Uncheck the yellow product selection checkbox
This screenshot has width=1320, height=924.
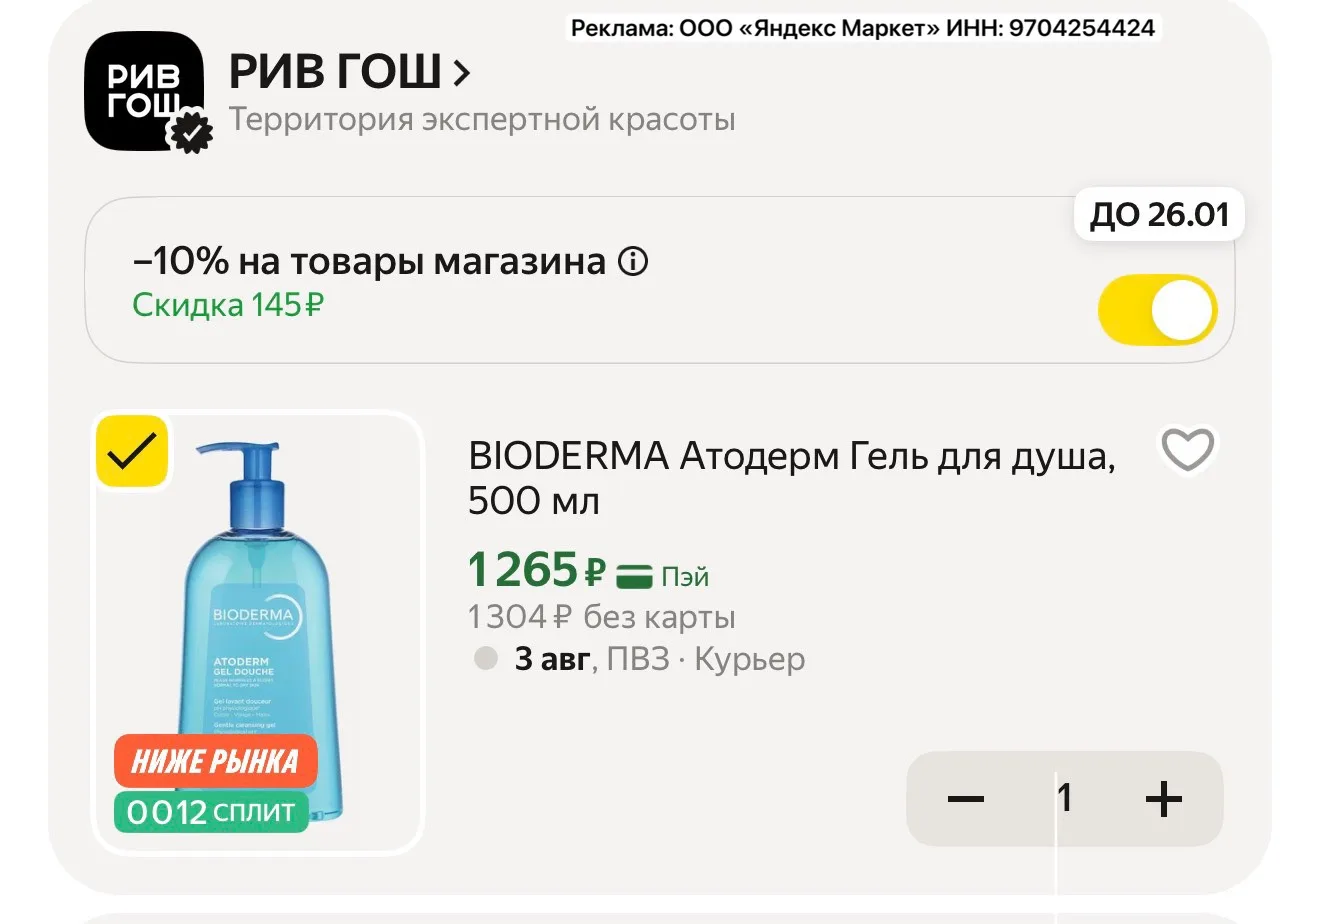132,451
